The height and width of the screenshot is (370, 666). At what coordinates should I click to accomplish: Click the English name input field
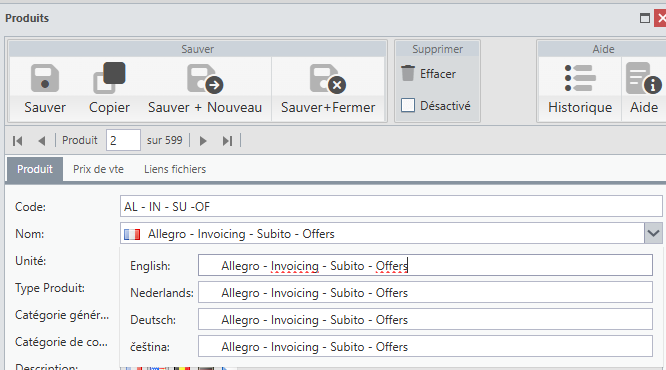click(425, 265)
